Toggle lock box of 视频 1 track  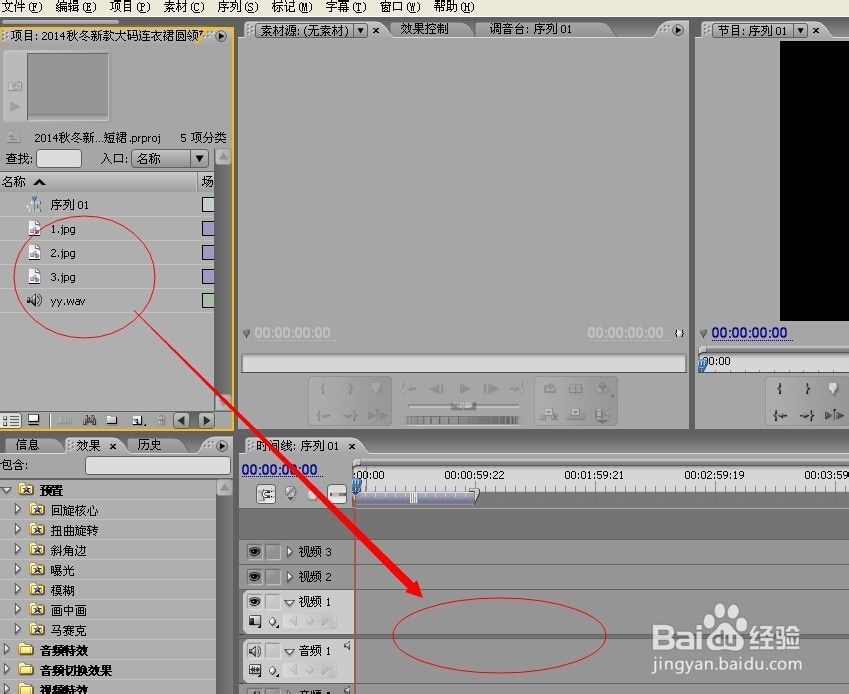point(273,601)
